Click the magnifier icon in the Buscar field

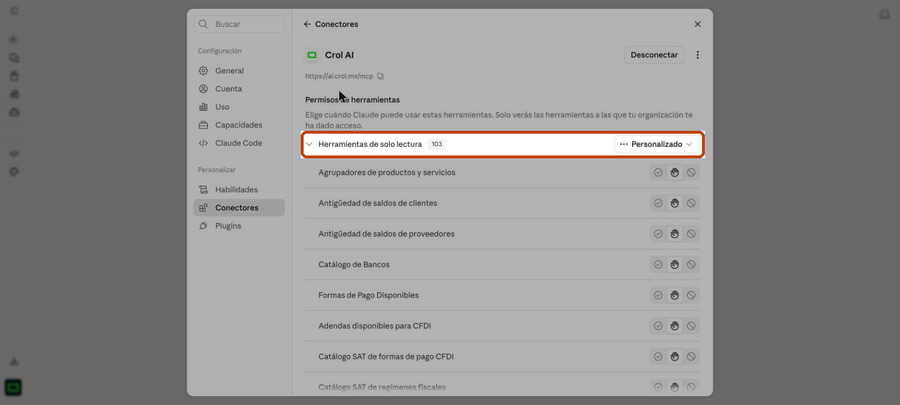[x=203, y=24]
